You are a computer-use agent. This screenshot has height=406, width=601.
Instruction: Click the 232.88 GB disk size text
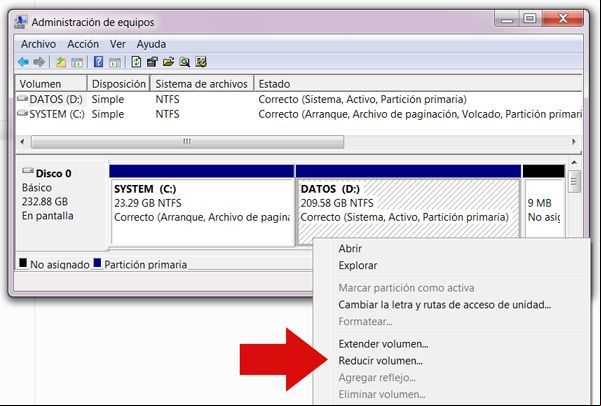[x=45, y=202]
